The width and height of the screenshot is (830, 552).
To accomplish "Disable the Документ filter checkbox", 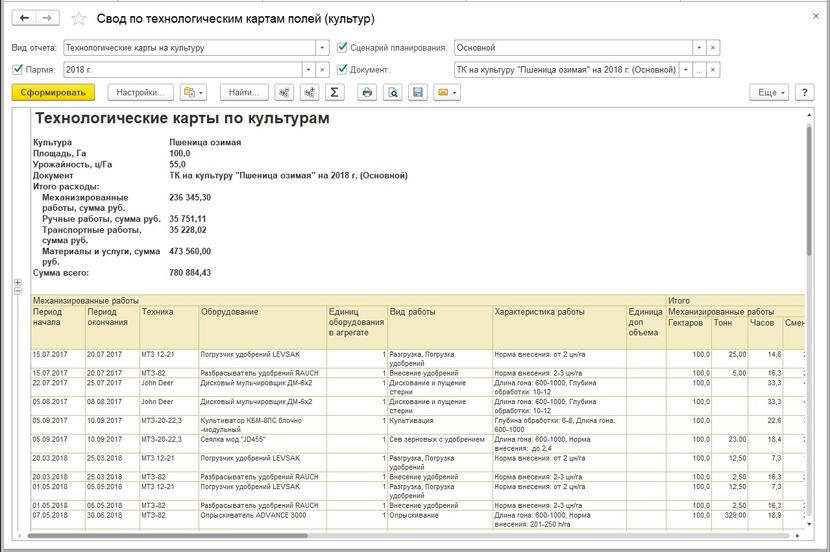I will click(x=343, y=70).
